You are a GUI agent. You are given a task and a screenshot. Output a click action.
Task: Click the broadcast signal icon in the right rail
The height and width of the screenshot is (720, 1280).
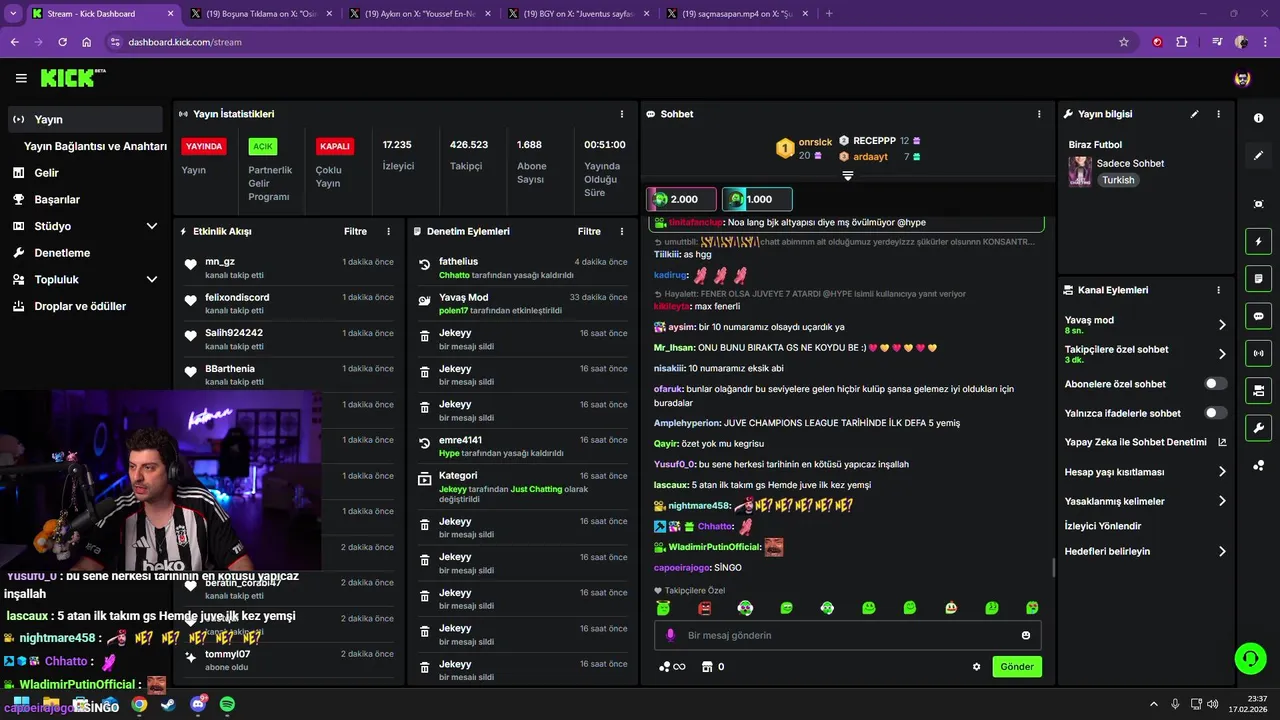click(1258, 353)
